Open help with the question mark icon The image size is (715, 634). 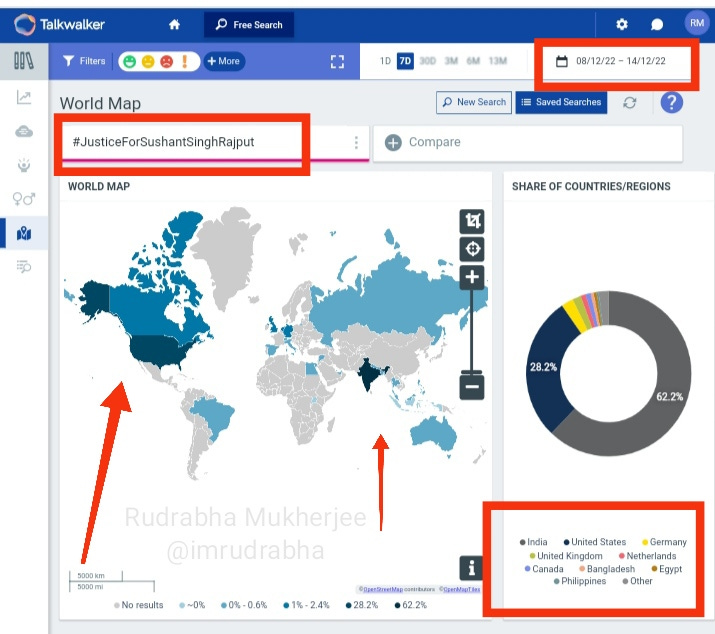[x=672, y=103]
